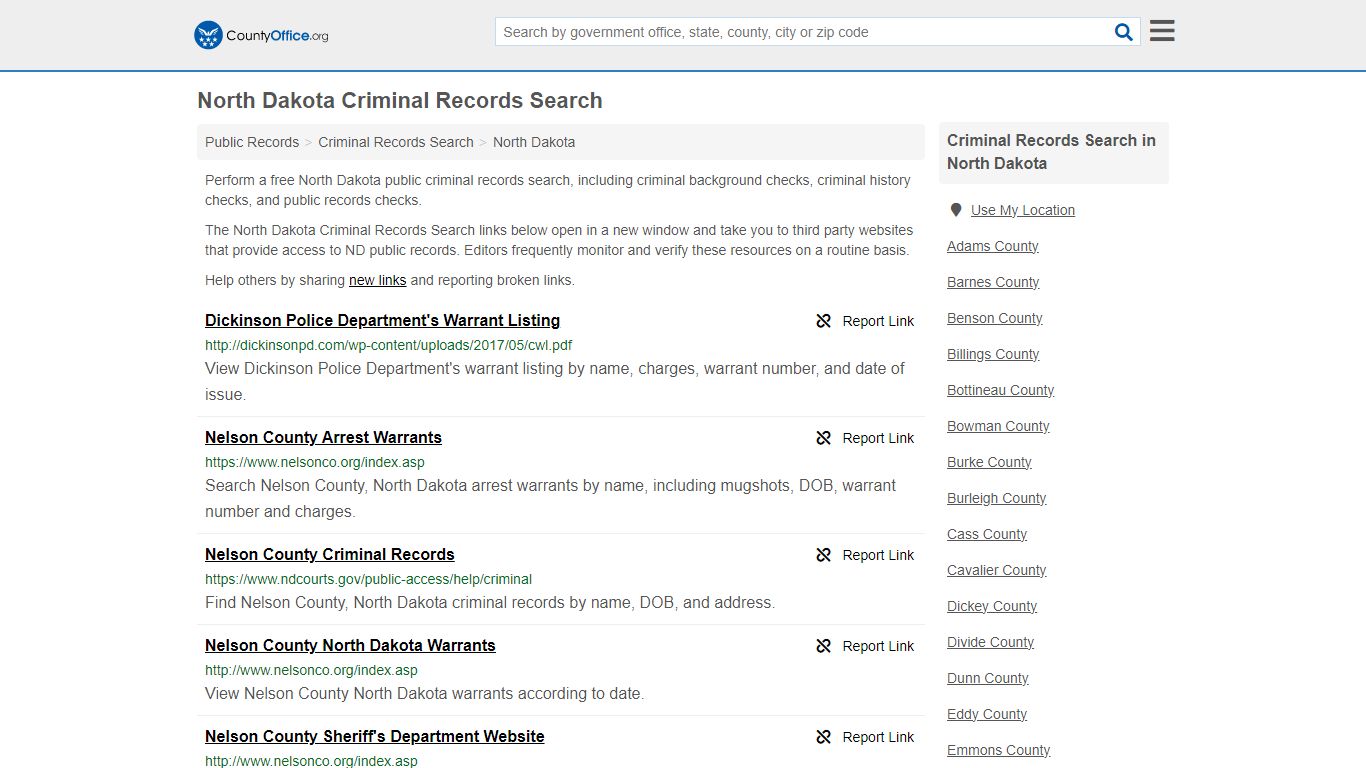Open Nelson County Sheriff's Department Website link
The image size is (1366, 768).
(x=375, y=736)
